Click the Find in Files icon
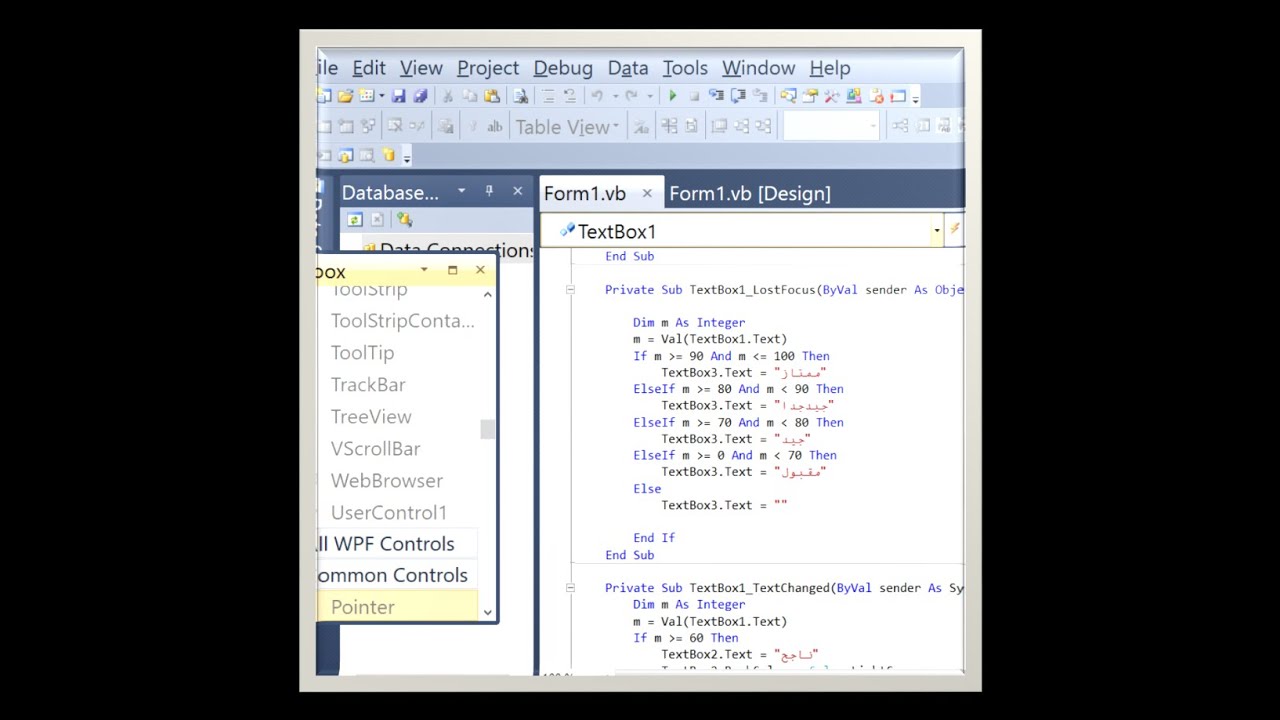The width and height of the screenshot is (1280, 720). click(520, 96)
